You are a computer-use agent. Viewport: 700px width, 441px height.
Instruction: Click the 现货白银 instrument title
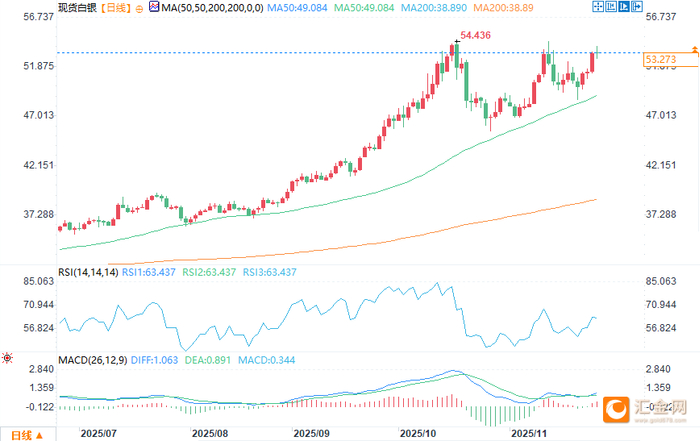[x=77, y=8]
